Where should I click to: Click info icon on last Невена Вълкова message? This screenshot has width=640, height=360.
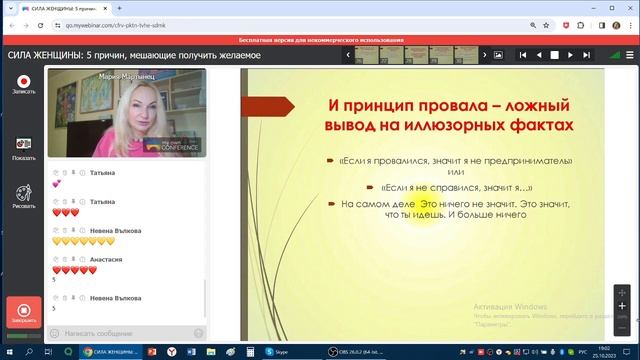(82, 298)
